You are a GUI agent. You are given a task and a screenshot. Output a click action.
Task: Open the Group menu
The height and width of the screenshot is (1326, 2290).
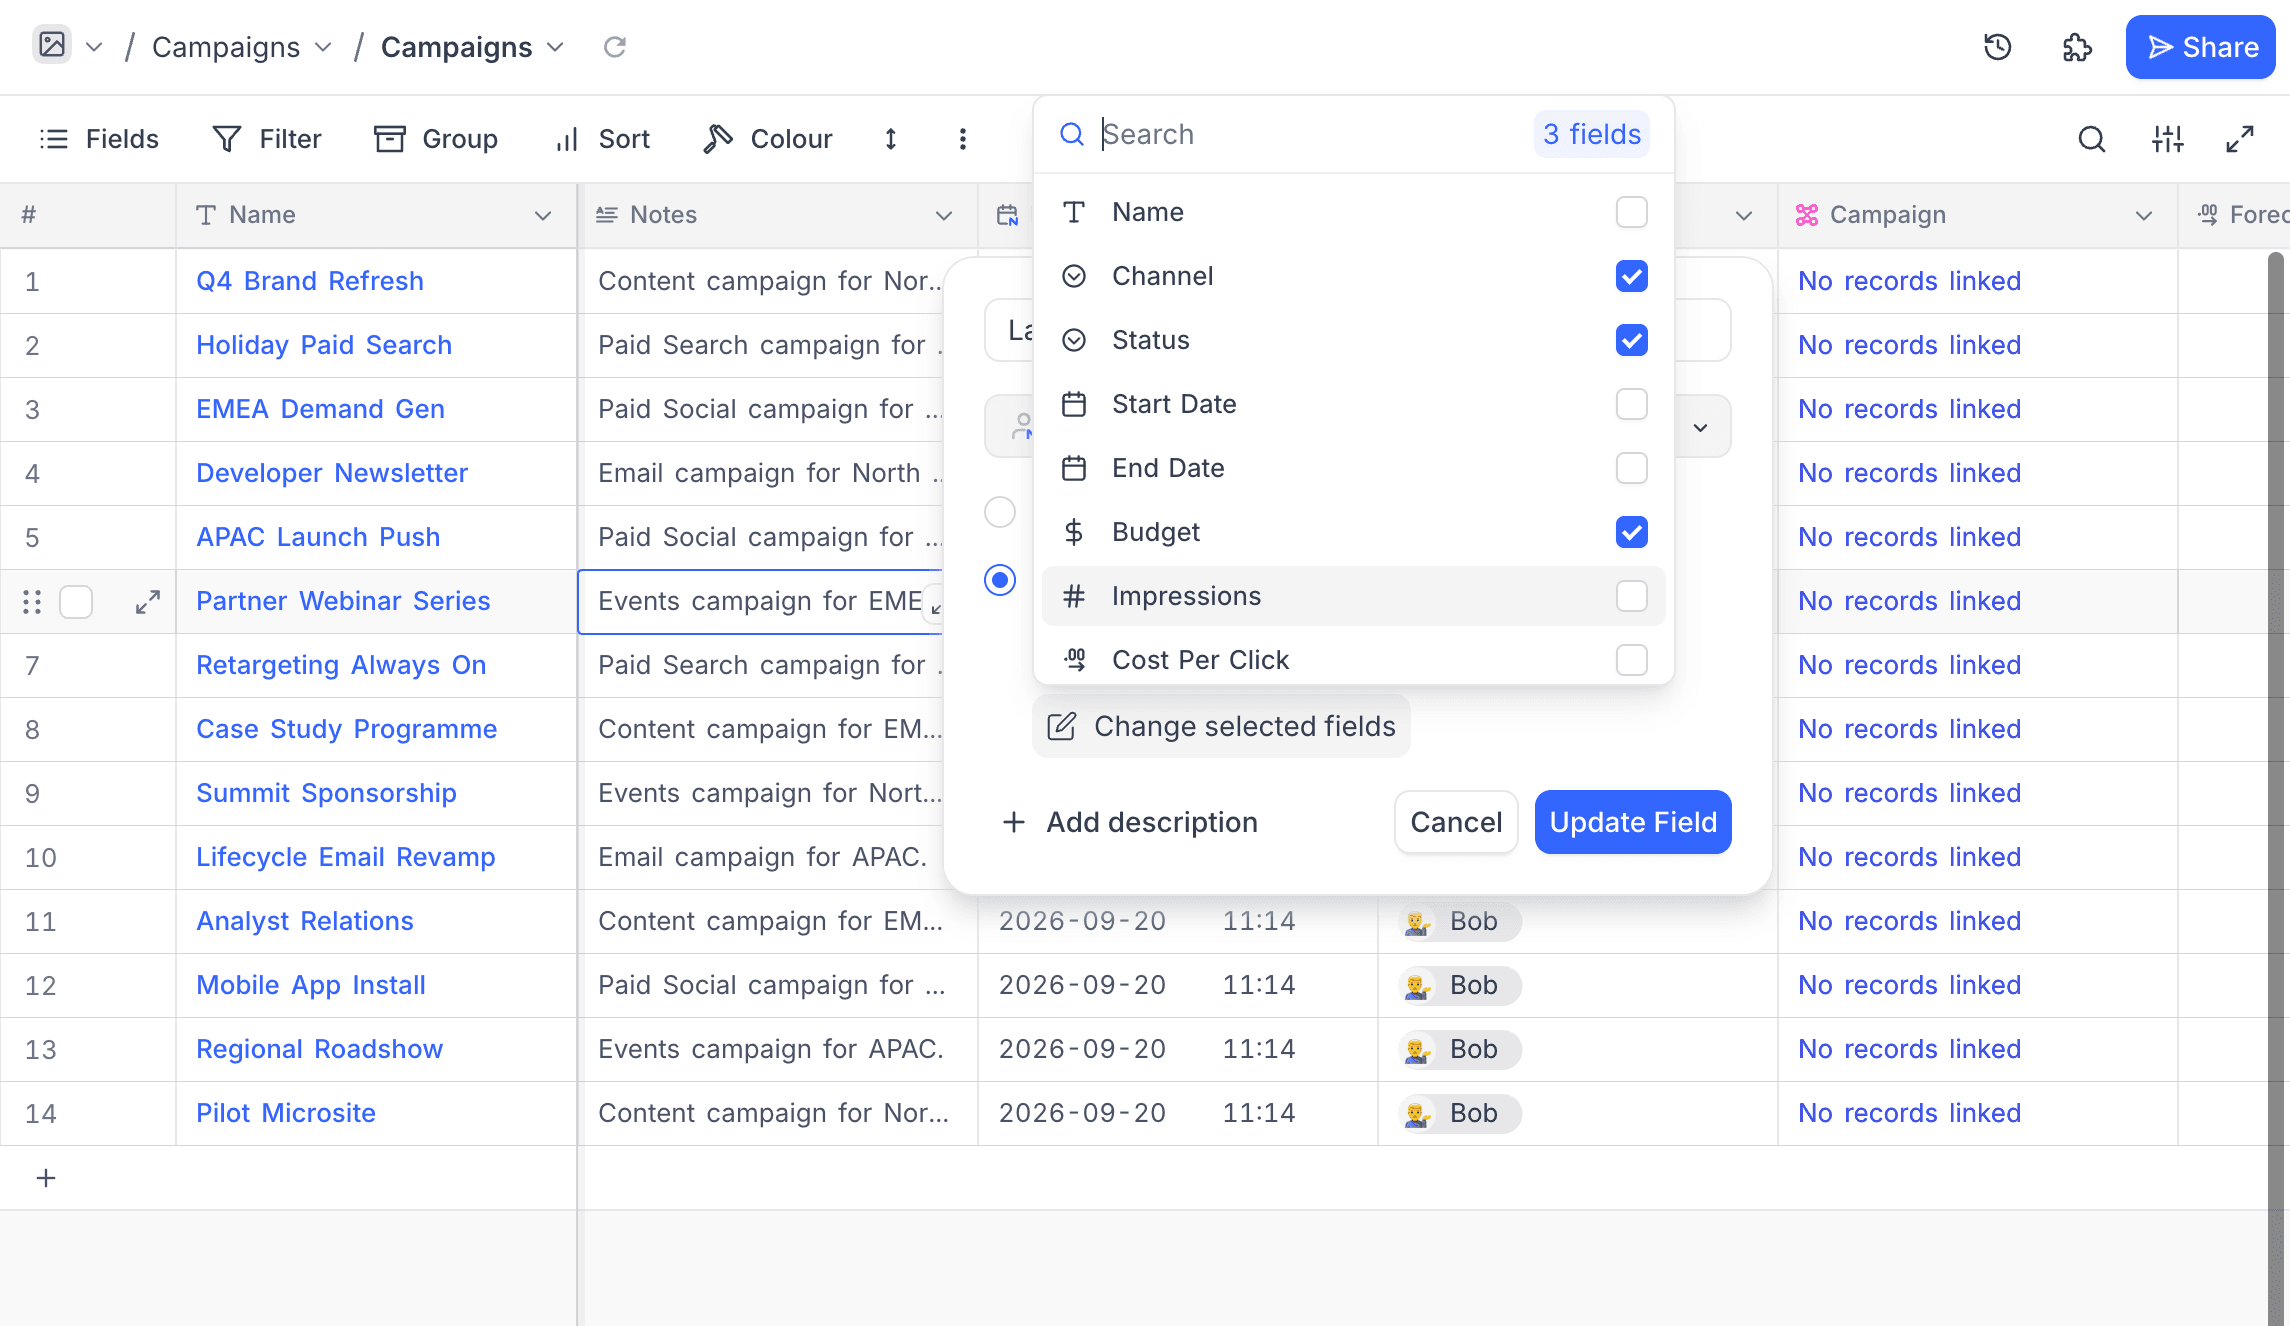click(436, 139)
